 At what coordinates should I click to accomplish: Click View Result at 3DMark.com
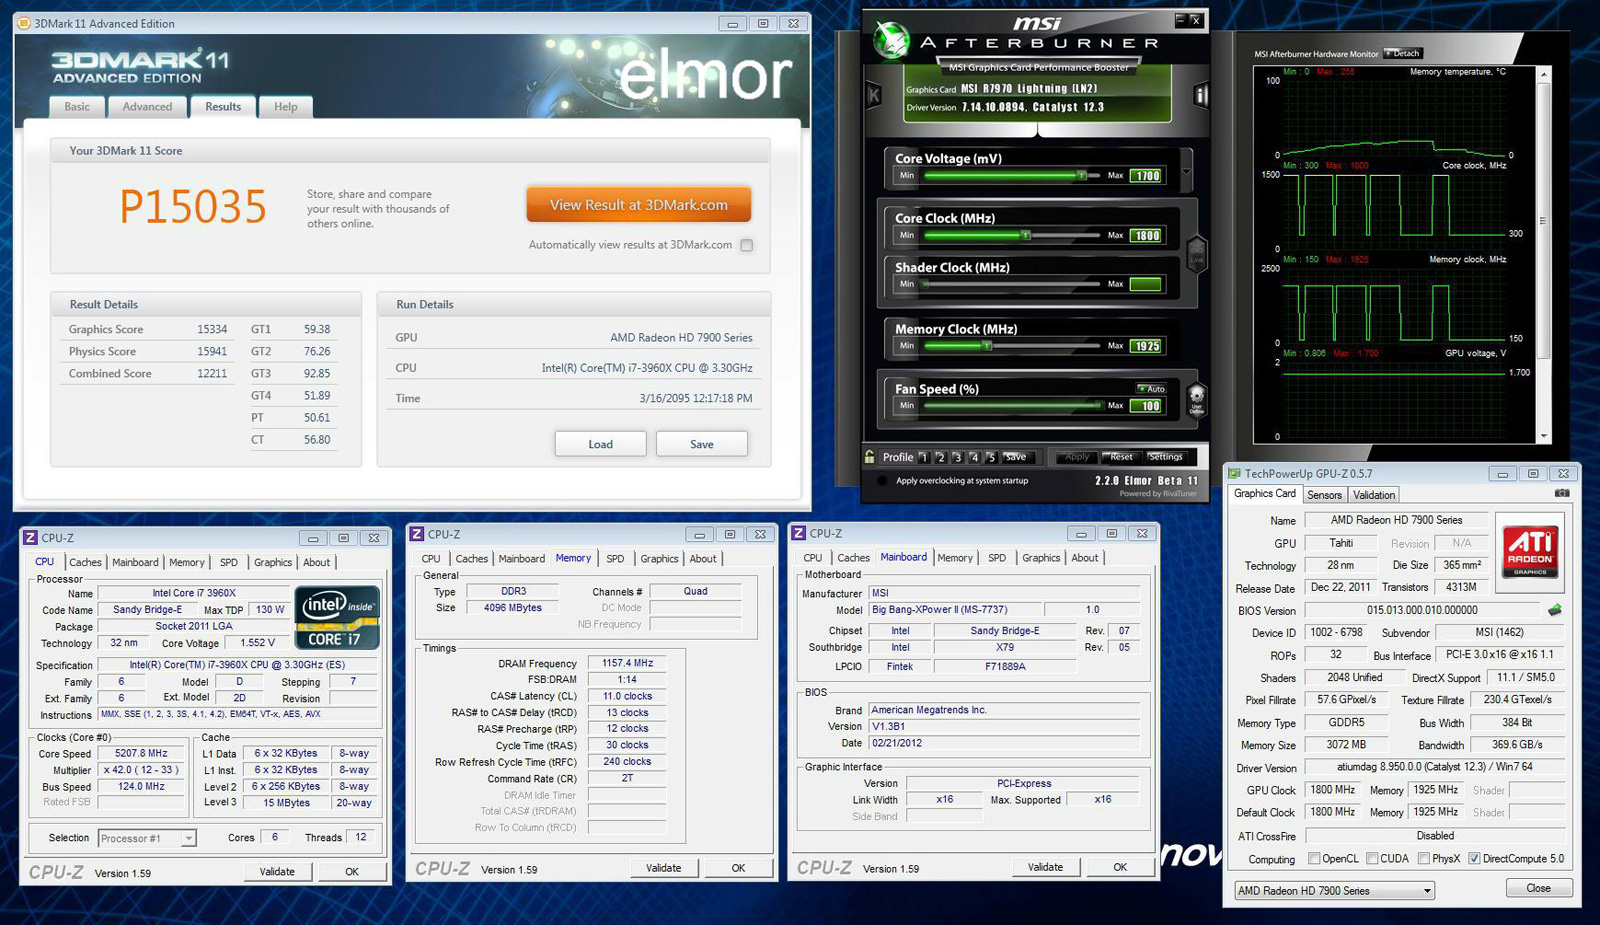point(638,203)
